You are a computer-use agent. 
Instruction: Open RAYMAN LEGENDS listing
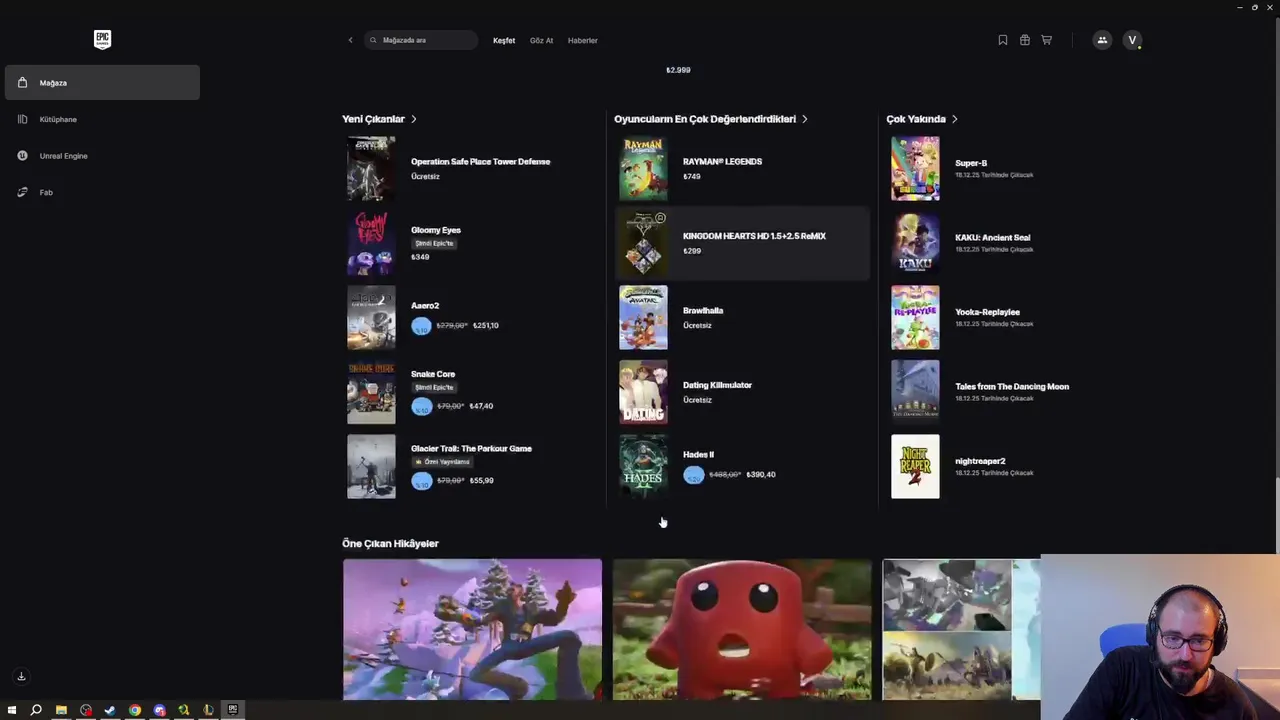742,169
